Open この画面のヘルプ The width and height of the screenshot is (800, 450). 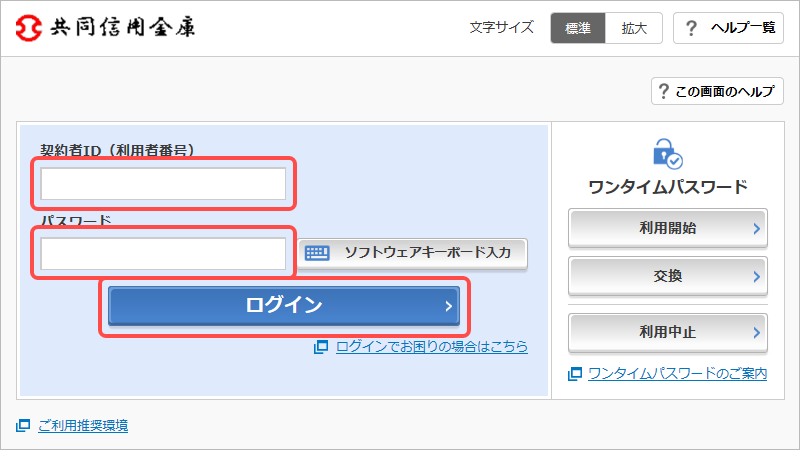click(x=717, y=91)
